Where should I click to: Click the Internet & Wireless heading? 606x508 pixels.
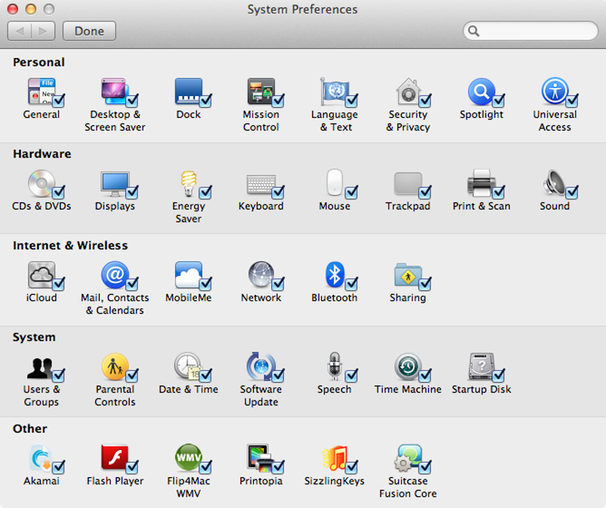(70, 245)
